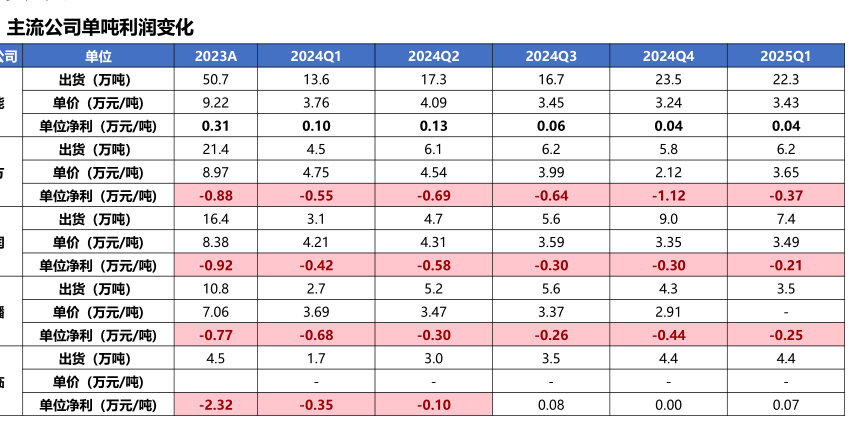Image resolution: width=861 pixels, height=424 pixels.
Task: Select the cell with value 7.06
Action: point(216,311)
